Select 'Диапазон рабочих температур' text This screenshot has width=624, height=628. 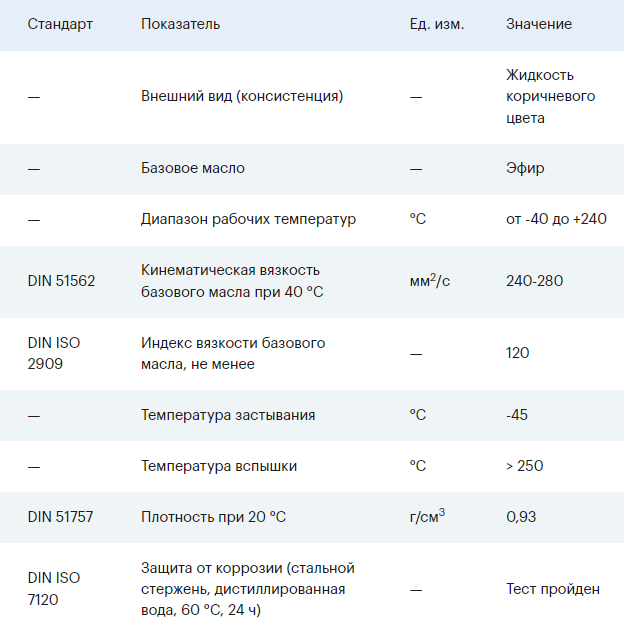[x=248, y=219]
